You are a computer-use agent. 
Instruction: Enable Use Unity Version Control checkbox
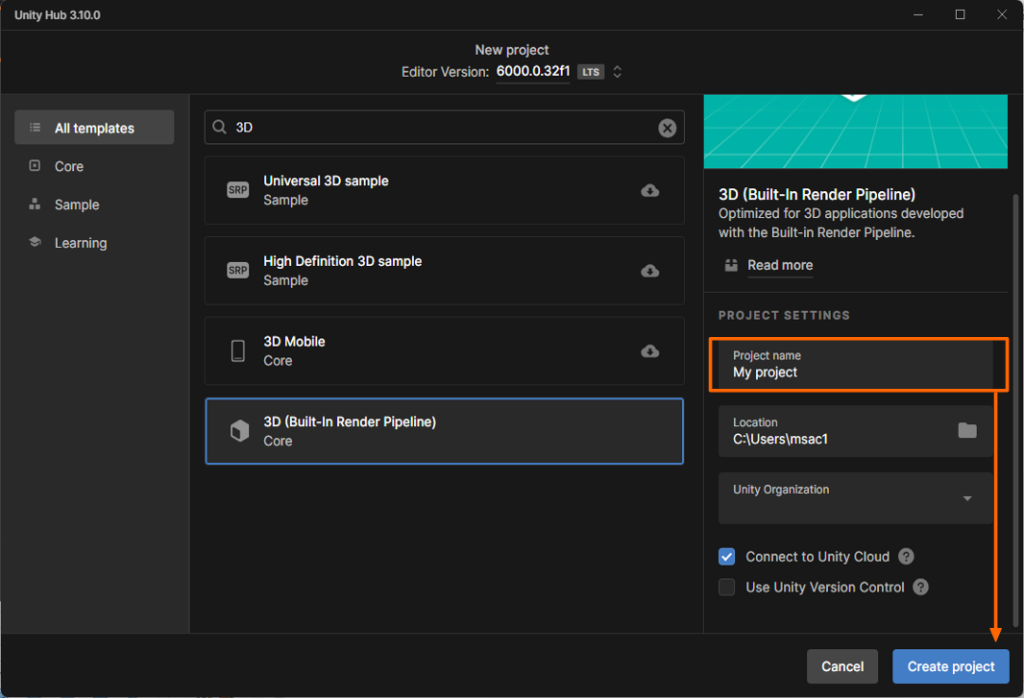[x=727, y=587]
